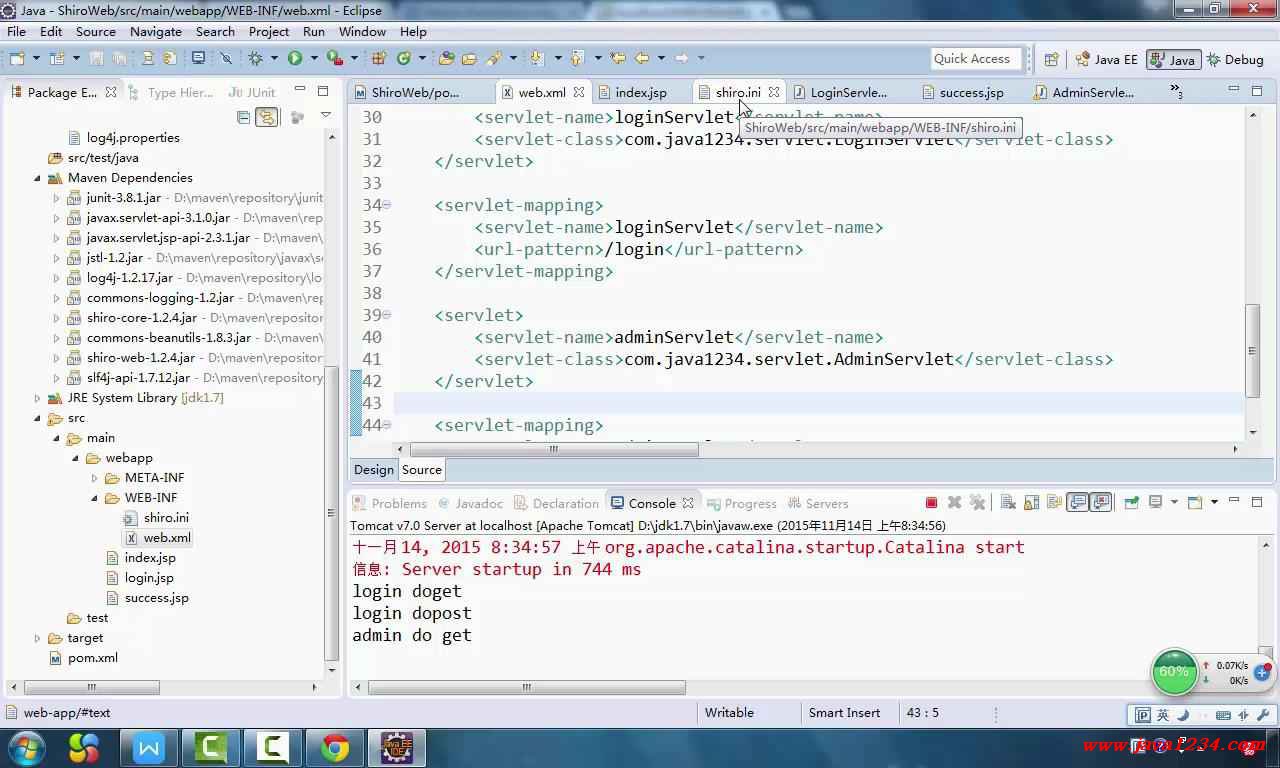Open Package Explorer view menu triangle

pos(326,116)
